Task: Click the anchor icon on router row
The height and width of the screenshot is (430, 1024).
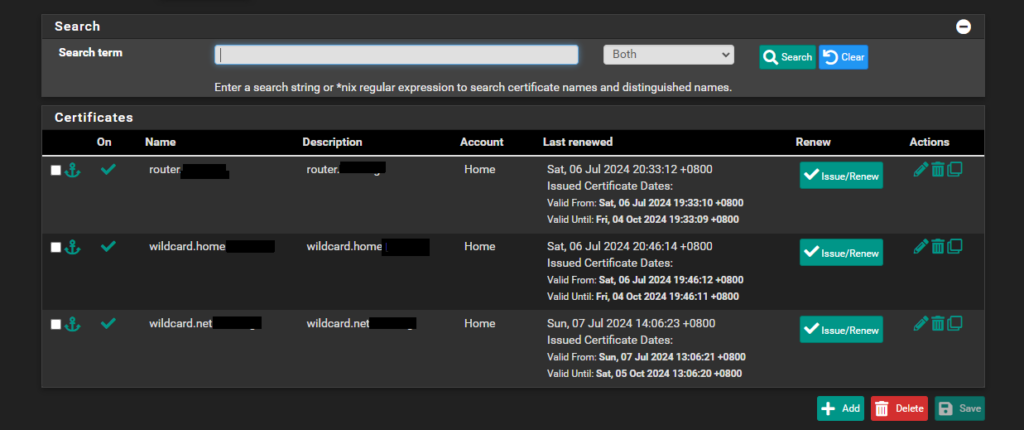Action: (x=72, y=171)
